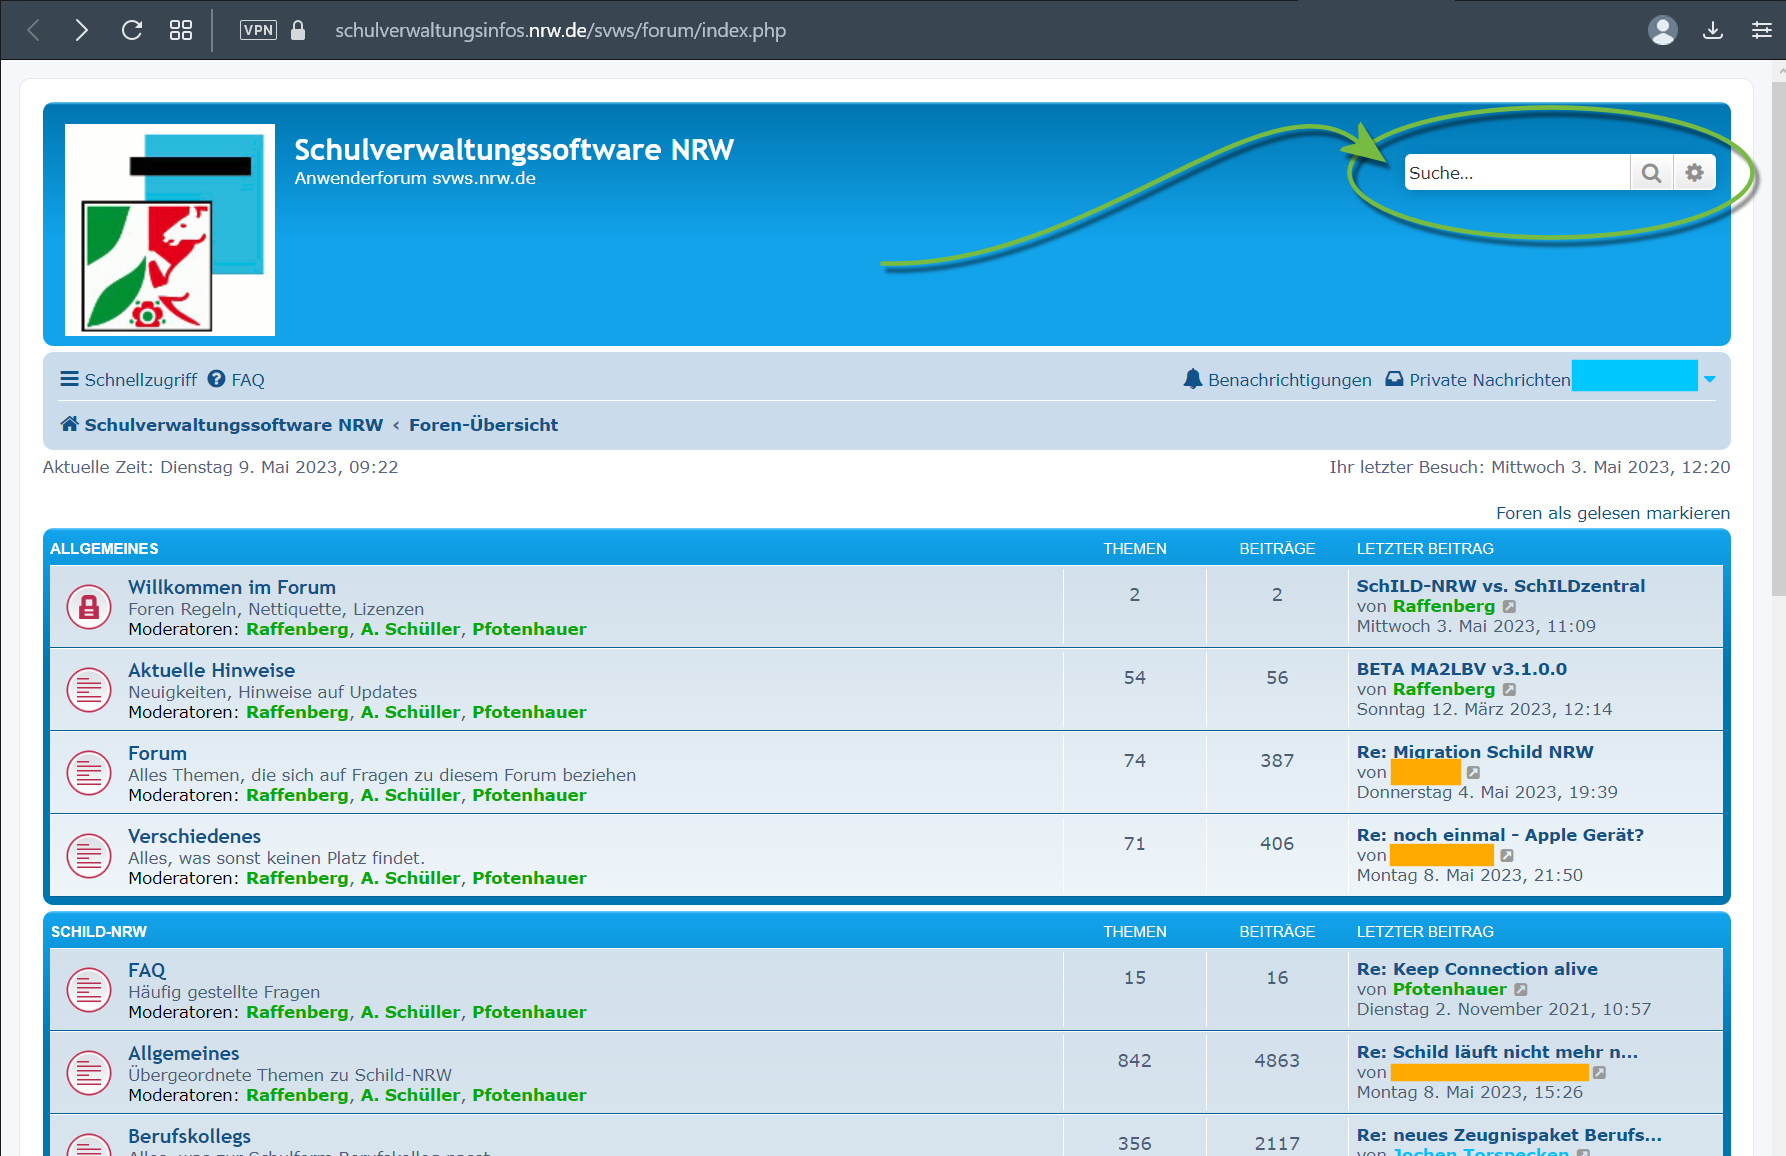Viewport: 1786px width, 1156px height.
Task: Open the Schnellzugriff quick access menu
Action: [x=129, y=380]
